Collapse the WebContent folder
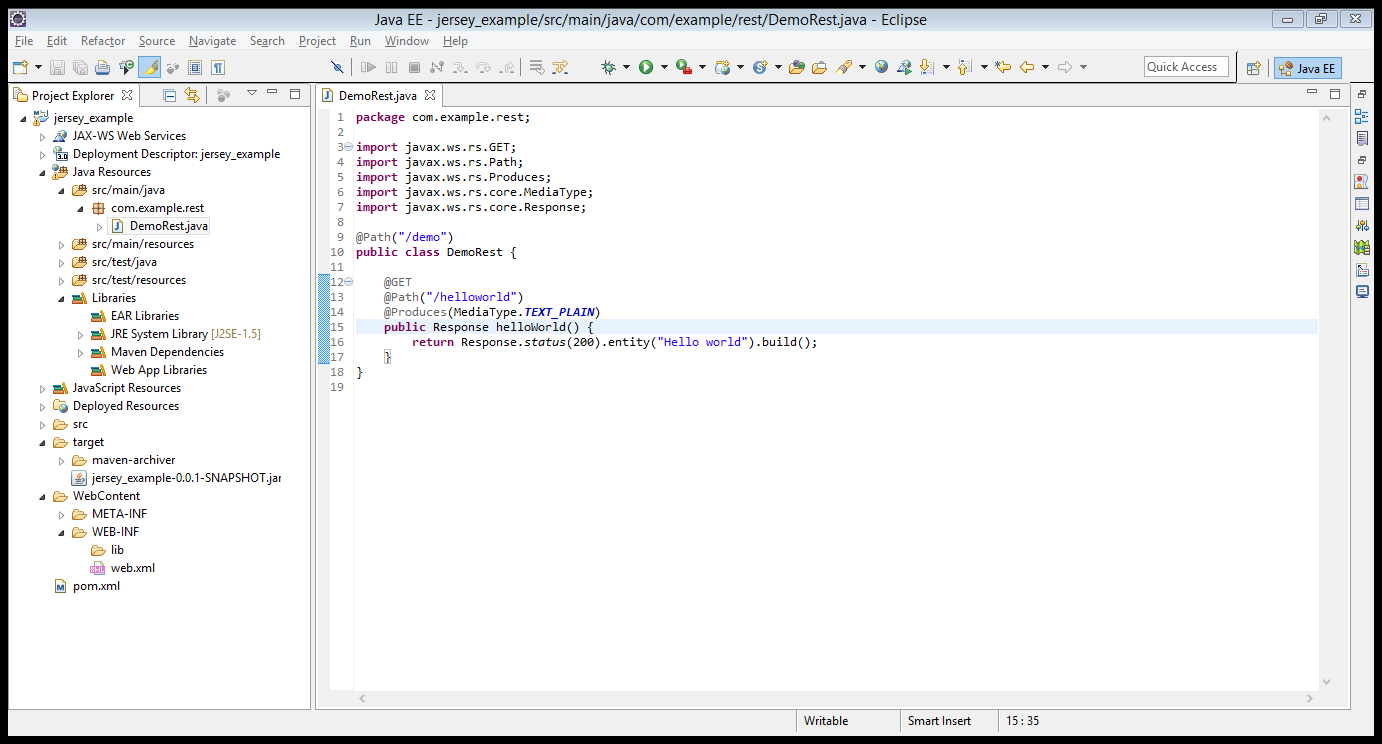 coord(42,496)
